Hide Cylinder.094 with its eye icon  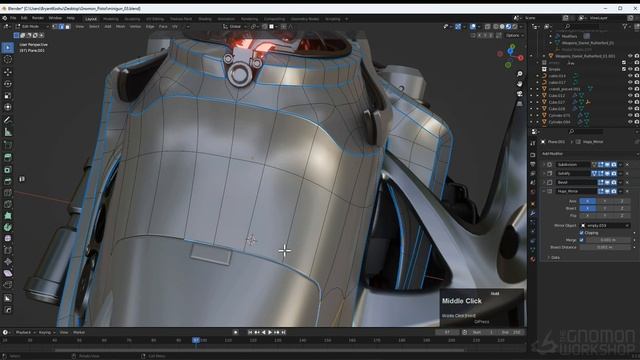630,122
